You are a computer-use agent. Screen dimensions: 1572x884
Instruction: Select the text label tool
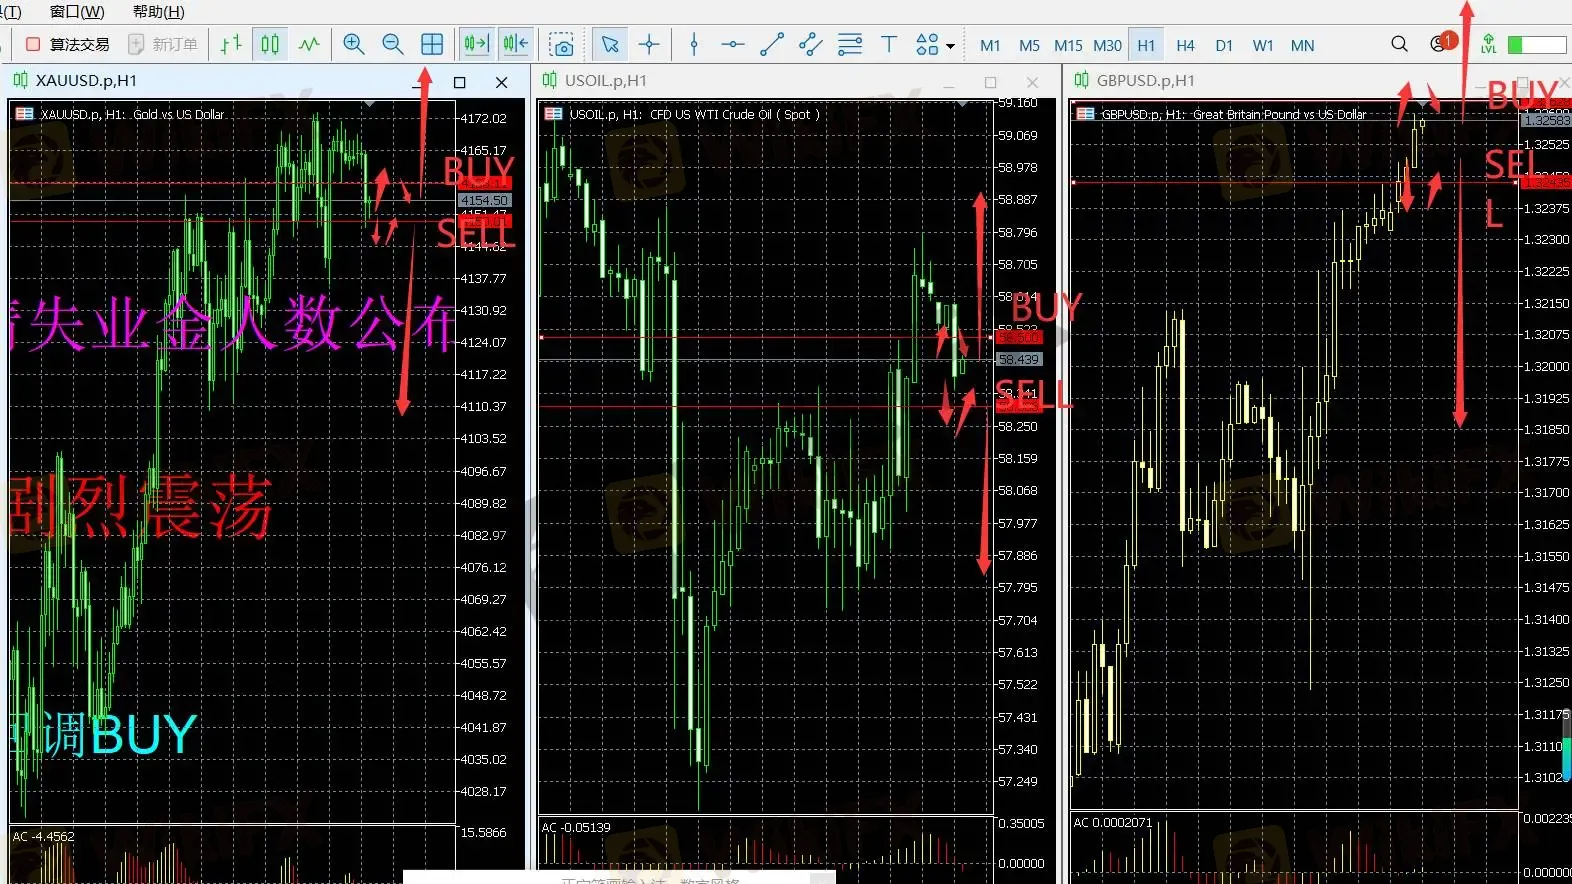pyautogui.click(x=889, y=44)
